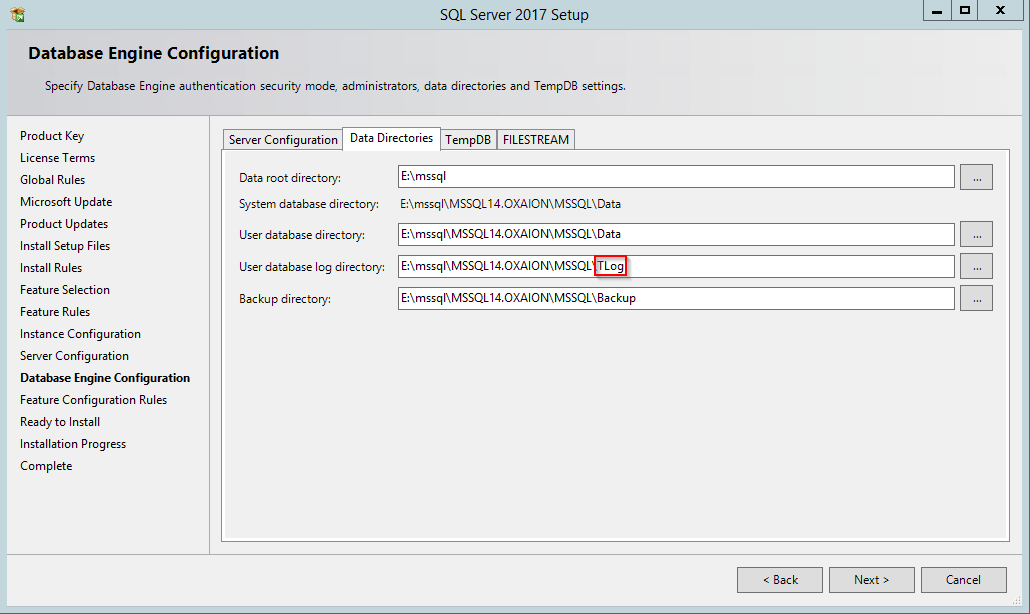Select Product Updates step in sidebar
The image size is (1030, 614).
pyautogui.click(x=64, y=224)
